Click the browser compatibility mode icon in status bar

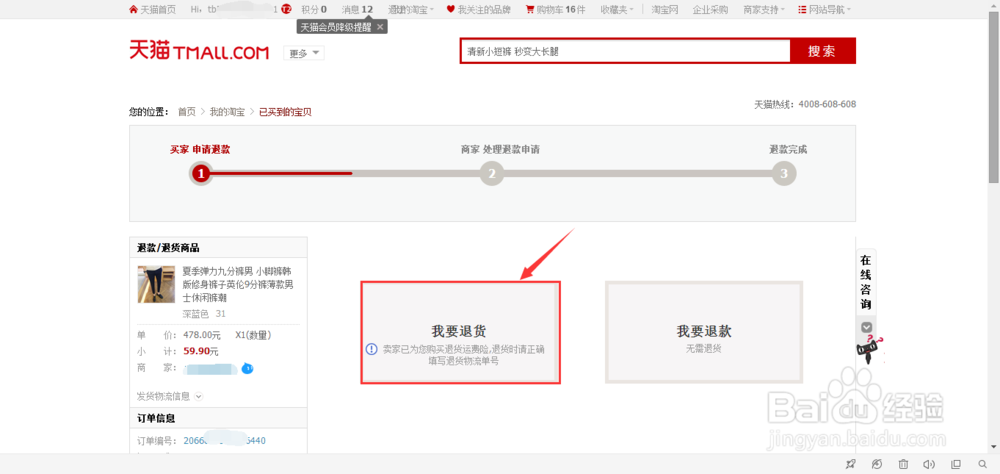(x=878, y=464)
